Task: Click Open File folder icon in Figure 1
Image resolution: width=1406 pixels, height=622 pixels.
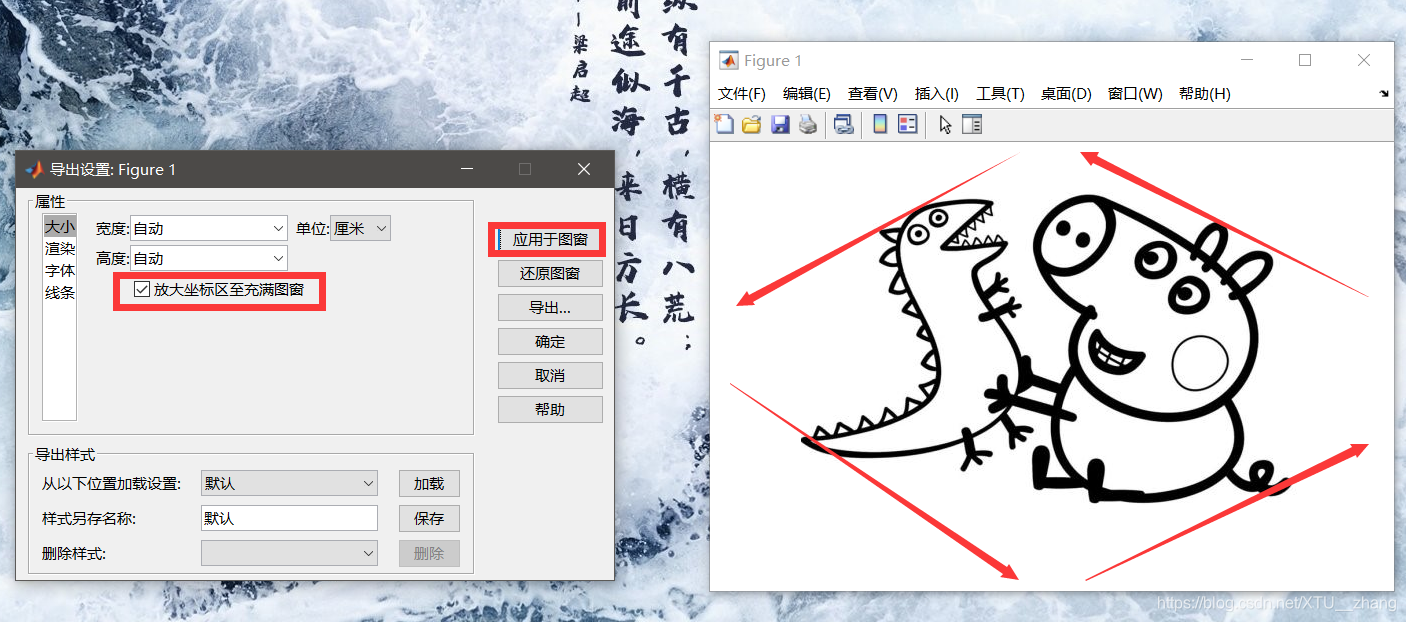Action: coord(751,124)
